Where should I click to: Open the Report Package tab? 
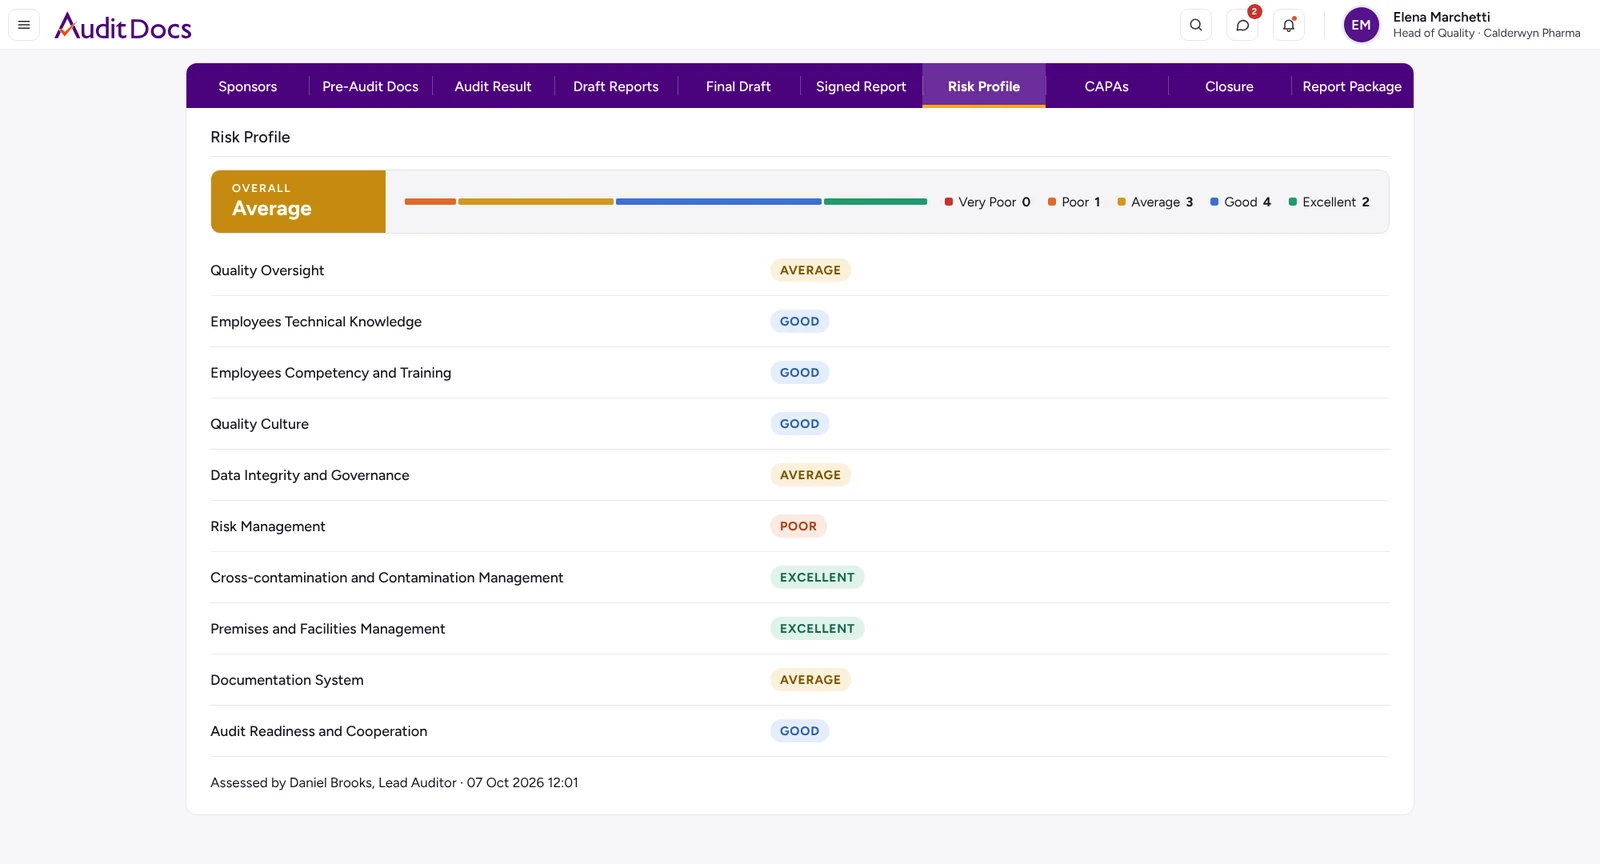(1352, 86)
